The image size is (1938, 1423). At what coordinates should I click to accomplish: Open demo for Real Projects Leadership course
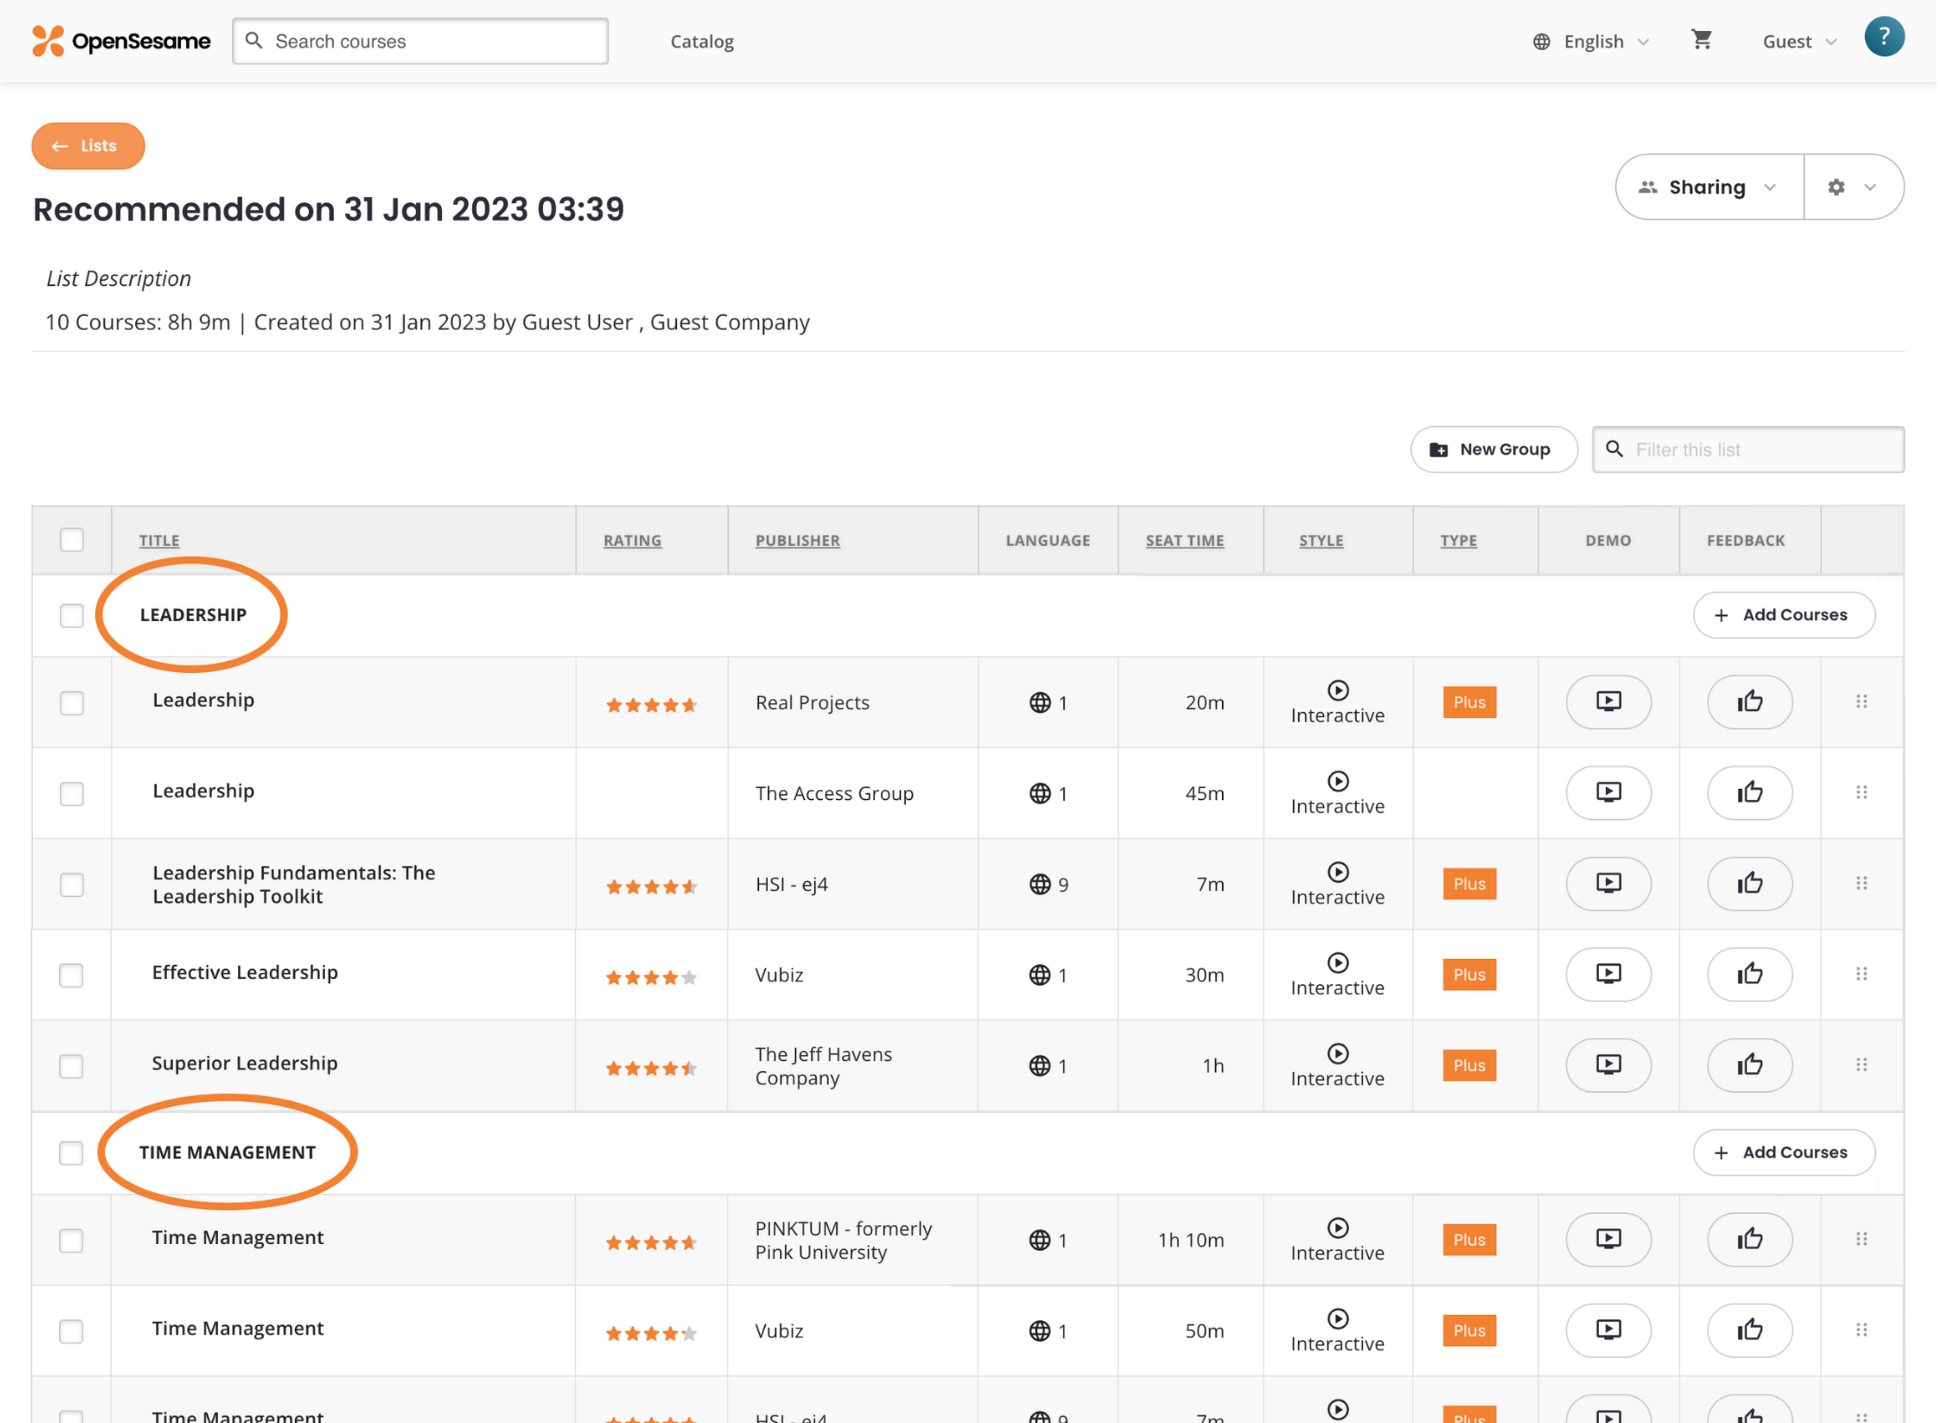(1608, 702)
